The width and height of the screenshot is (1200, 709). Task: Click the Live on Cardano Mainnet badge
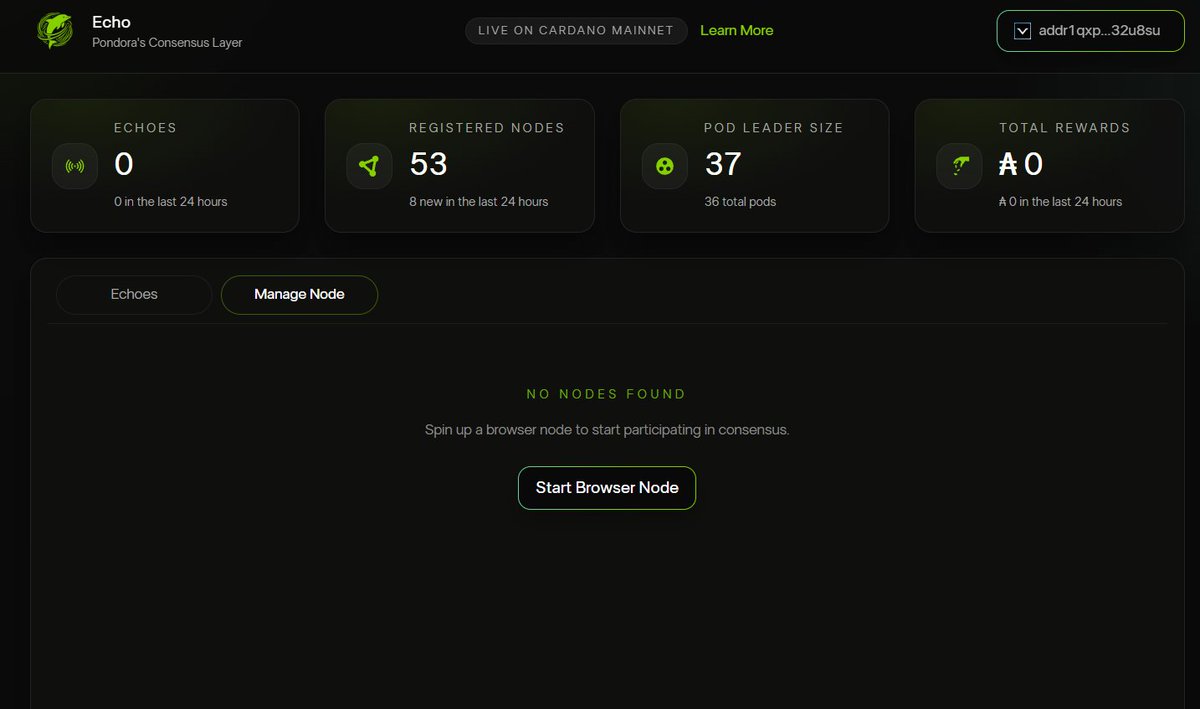(x=577, y=31)
